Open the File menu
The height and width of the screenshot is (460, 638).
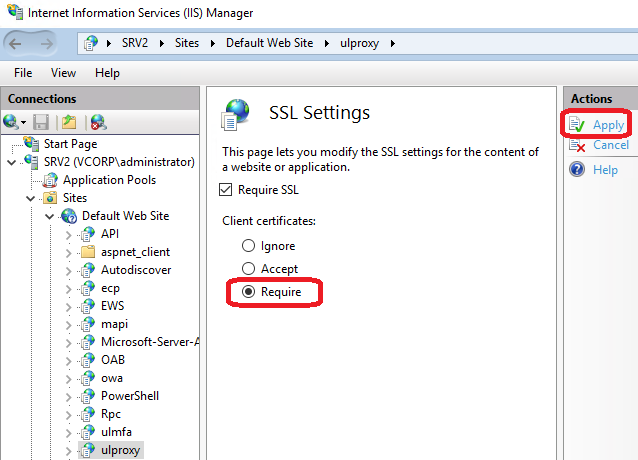[x=23, y=73]
